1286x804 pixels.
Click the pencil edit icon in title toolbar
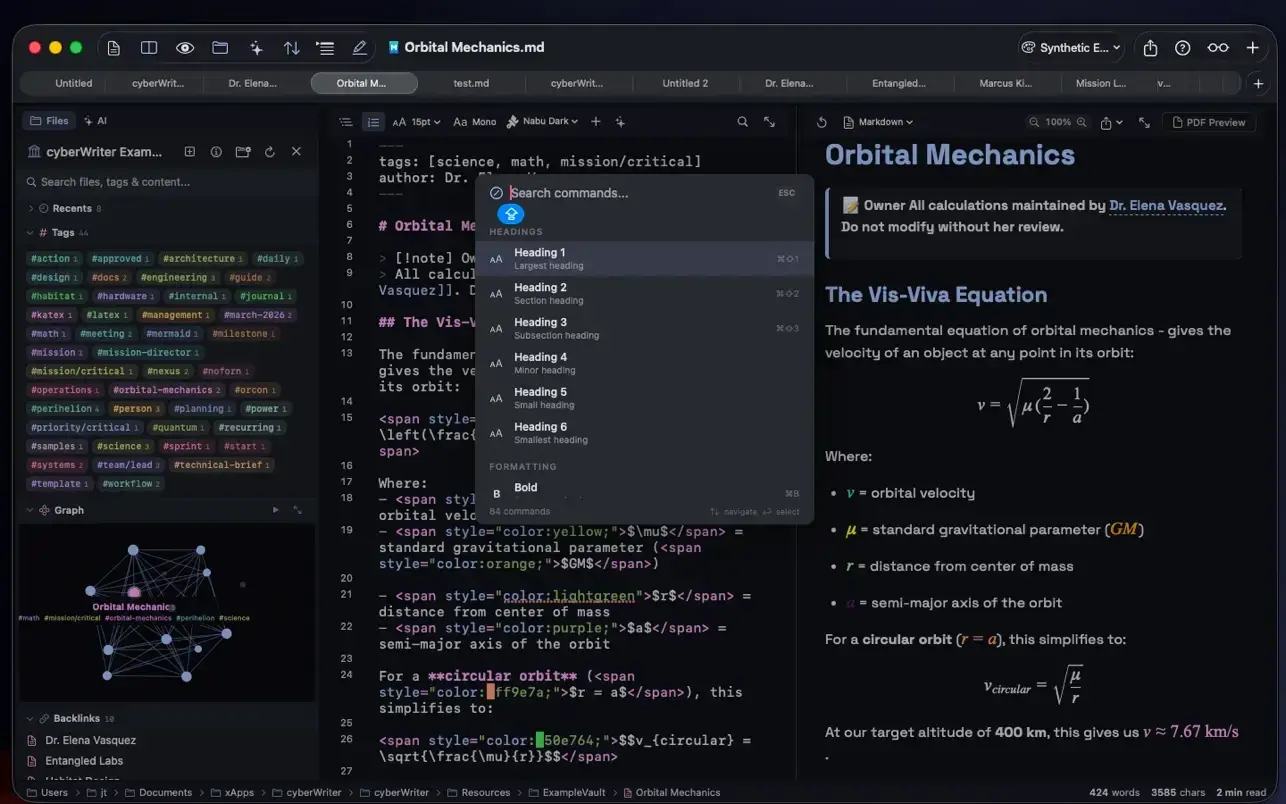pos(360,48)
